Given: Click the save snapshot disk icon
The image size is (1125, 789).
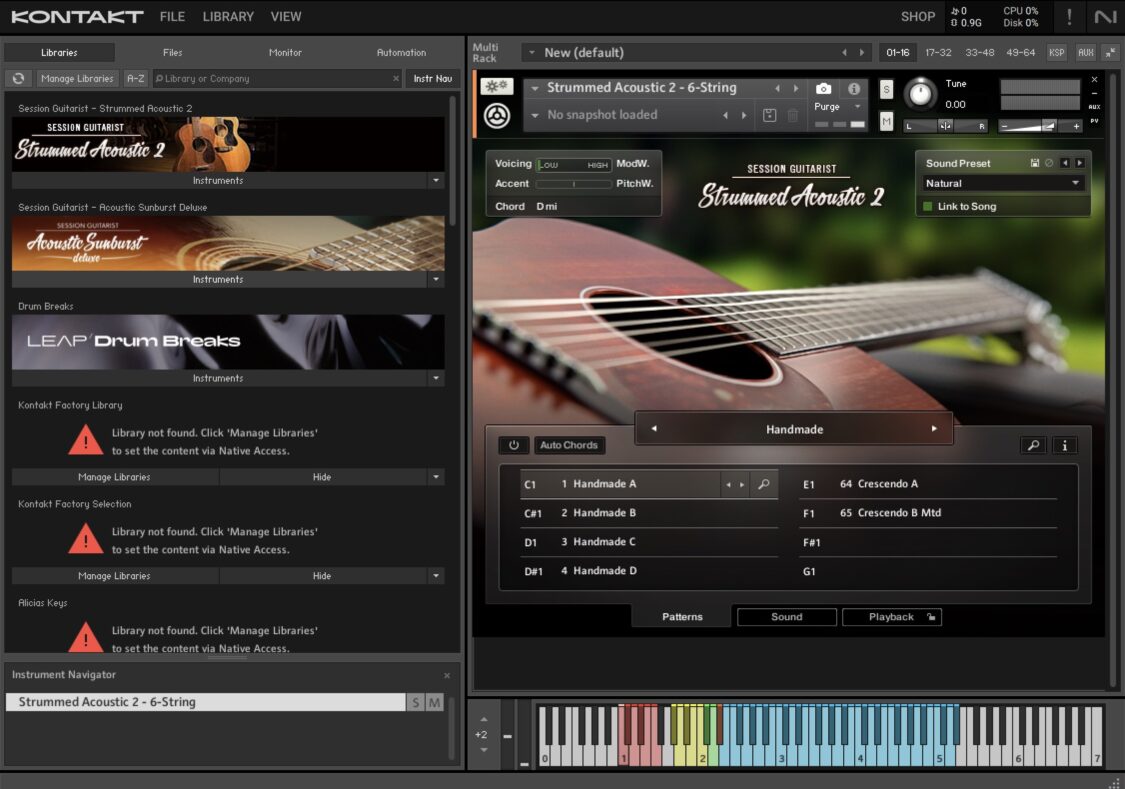Looking at the screenshot, I should pos(769,115).
